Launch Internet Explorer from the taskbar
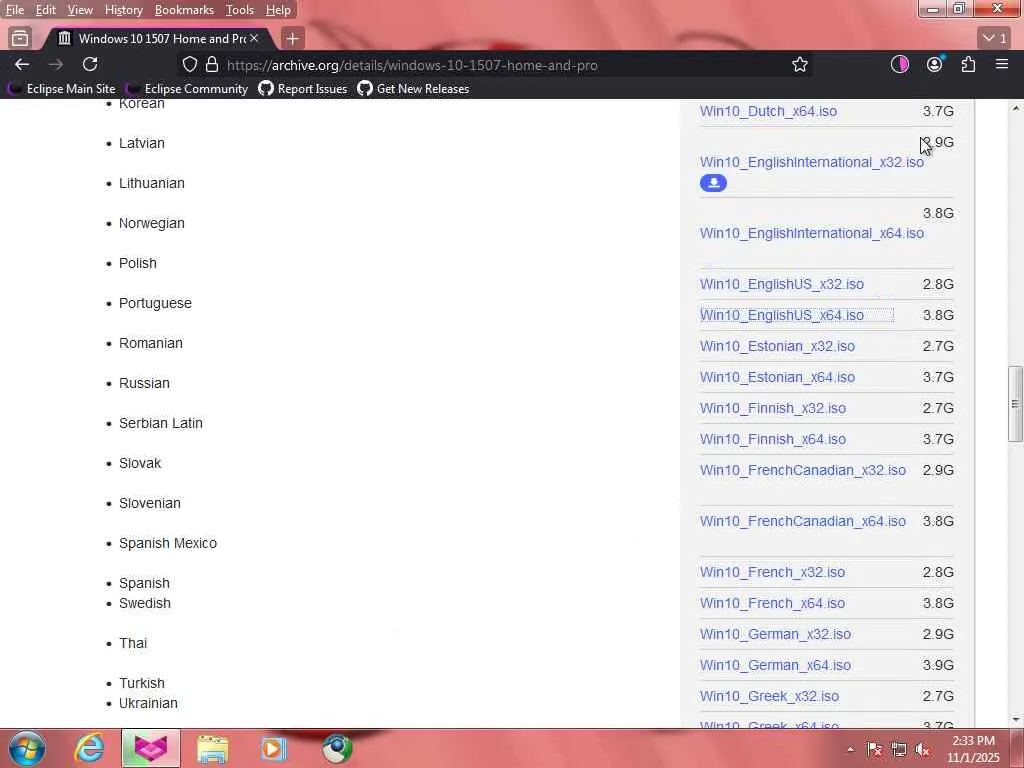This screenshot has width=1024, height=768. [x=89, y=748]
